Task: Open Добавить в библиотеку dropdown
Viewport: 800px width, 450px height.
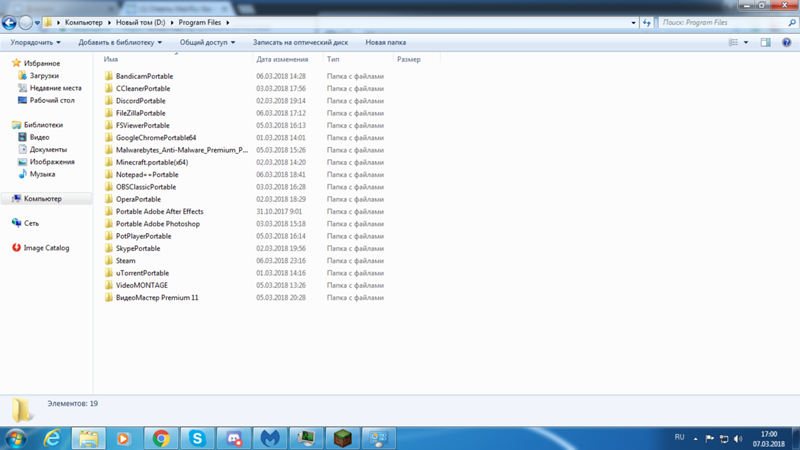Action: (x=120, y=42)
